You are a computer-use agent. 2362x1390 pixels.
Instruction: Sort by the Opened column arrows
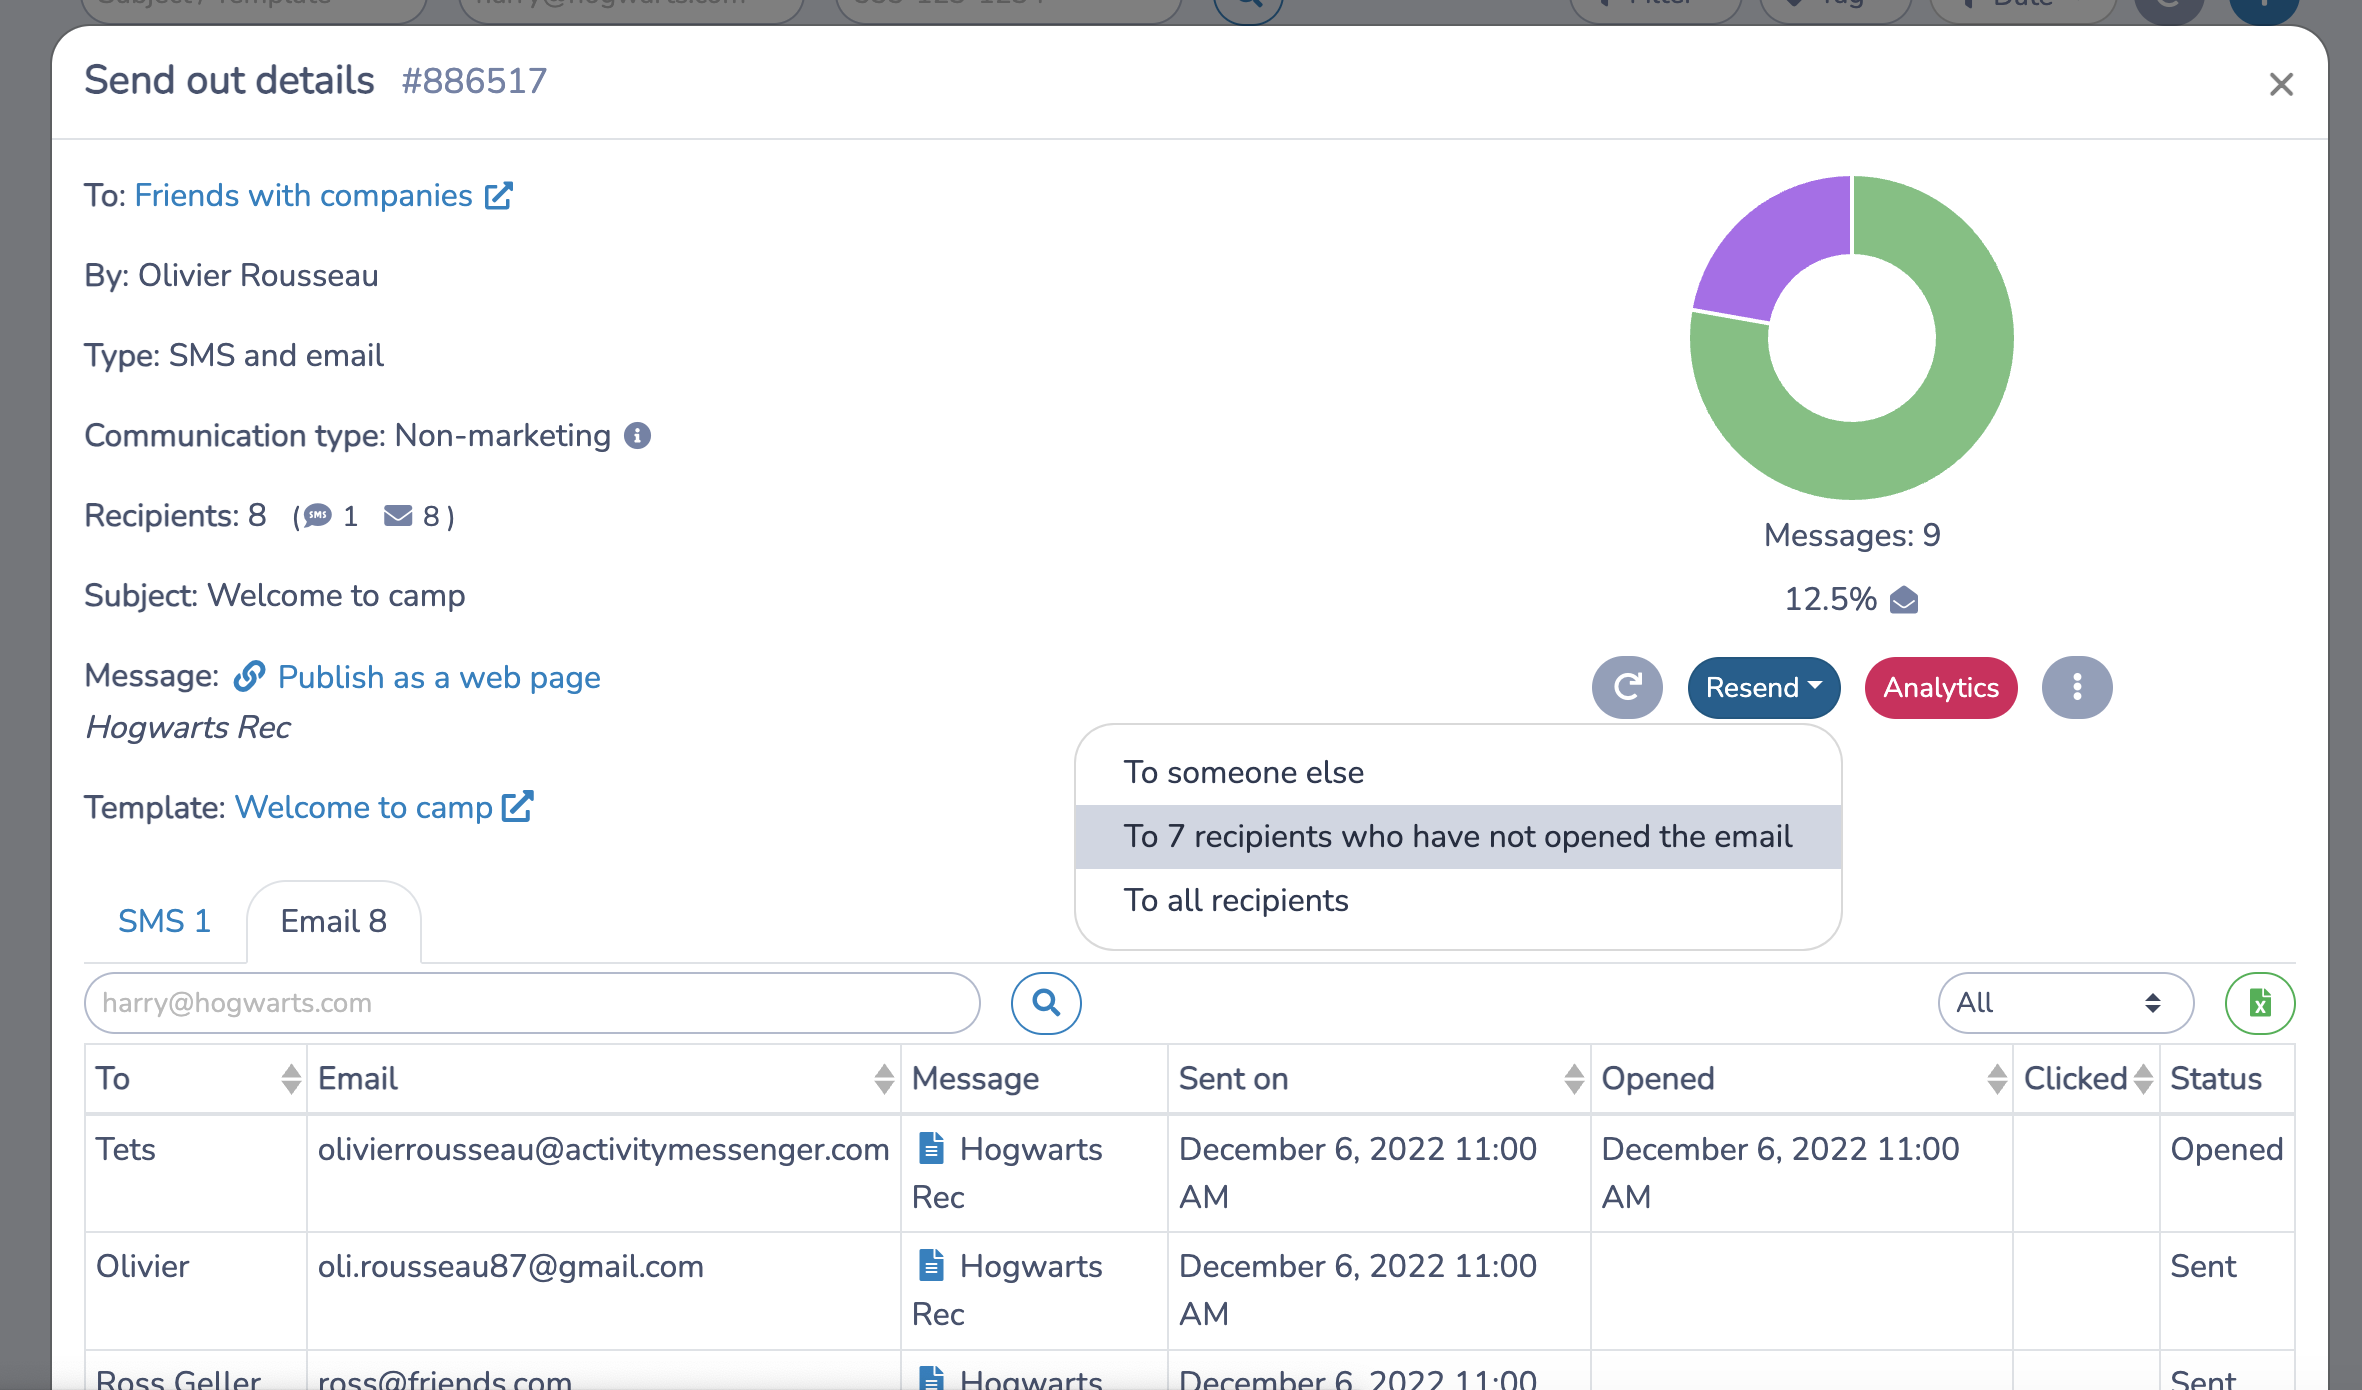(x=1997, y=1079)
